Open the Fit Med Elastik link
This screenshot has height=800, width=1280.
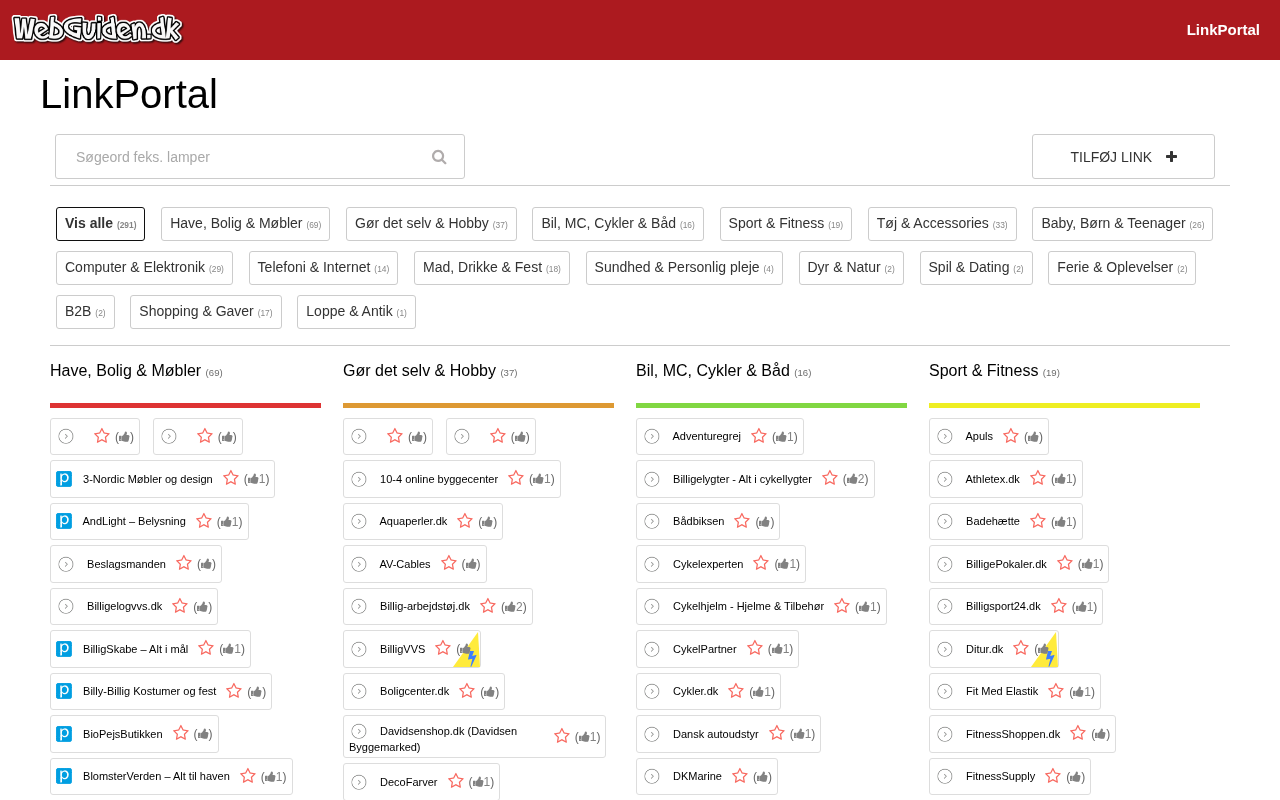1002,692
